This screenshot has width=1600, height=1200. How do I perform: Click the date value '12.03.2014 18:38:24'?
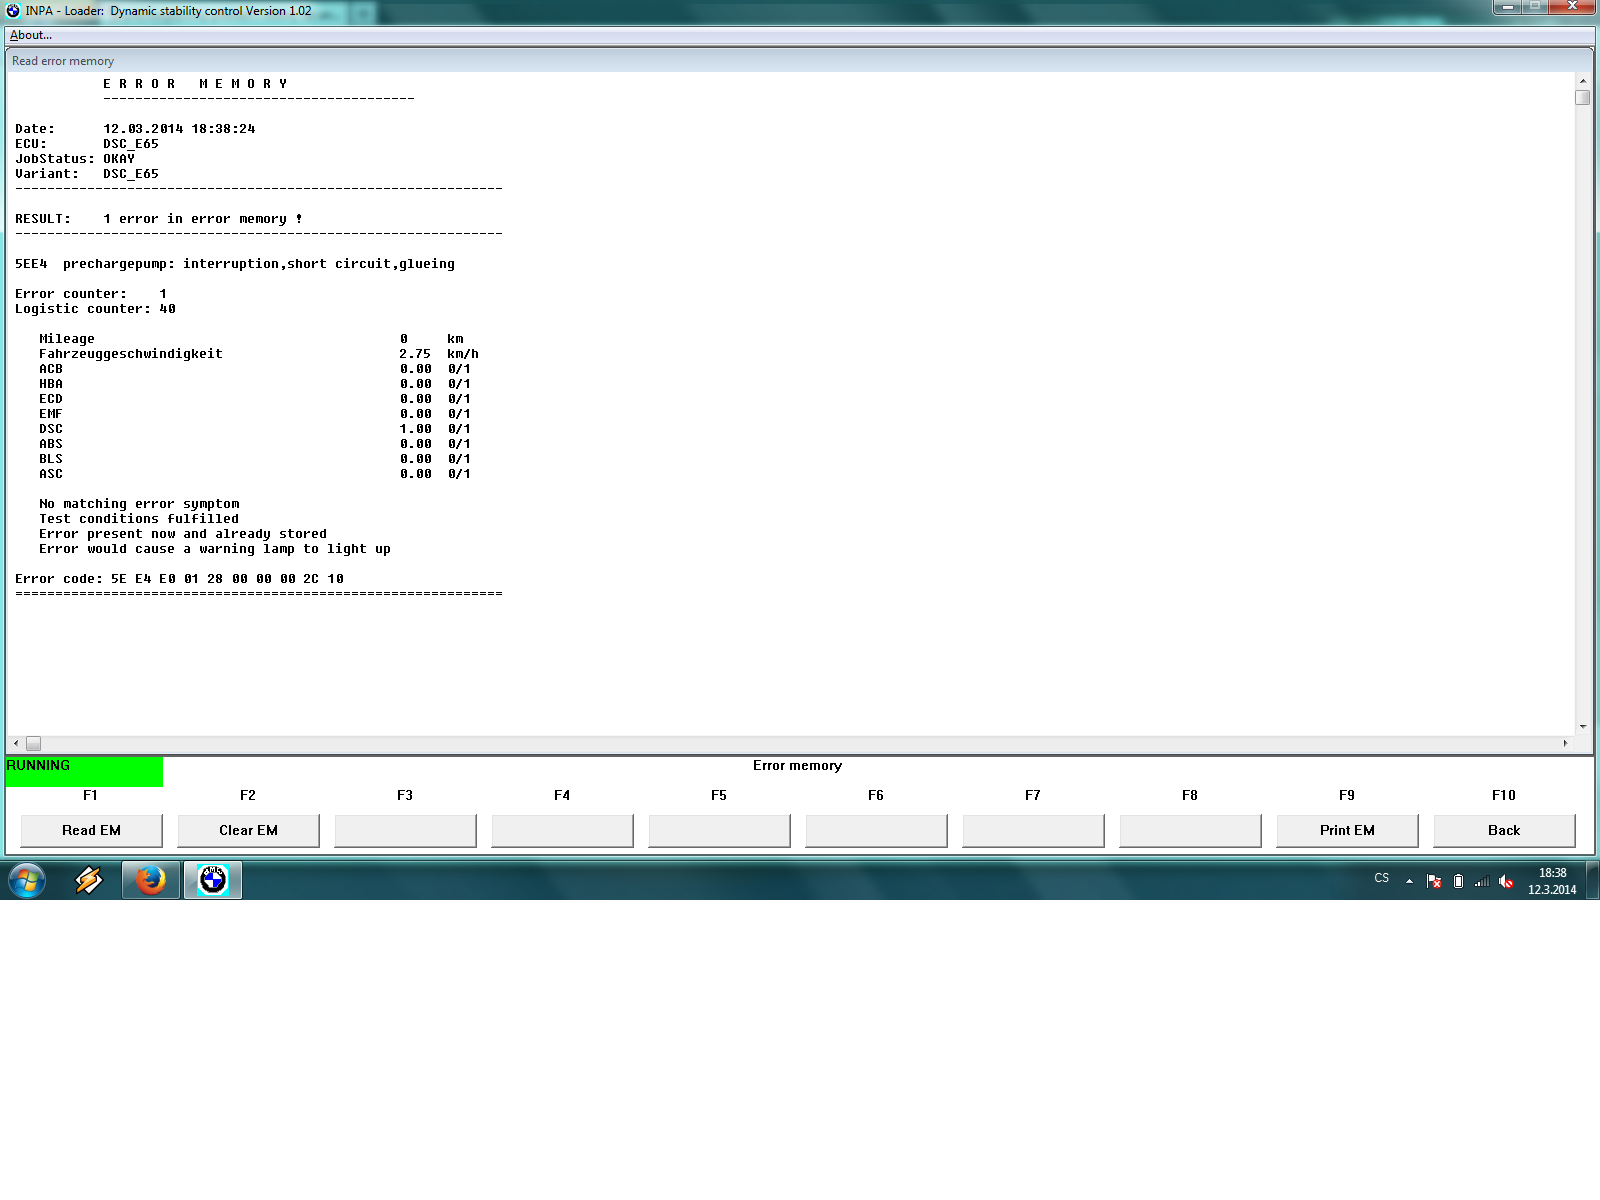pos(179,129)
